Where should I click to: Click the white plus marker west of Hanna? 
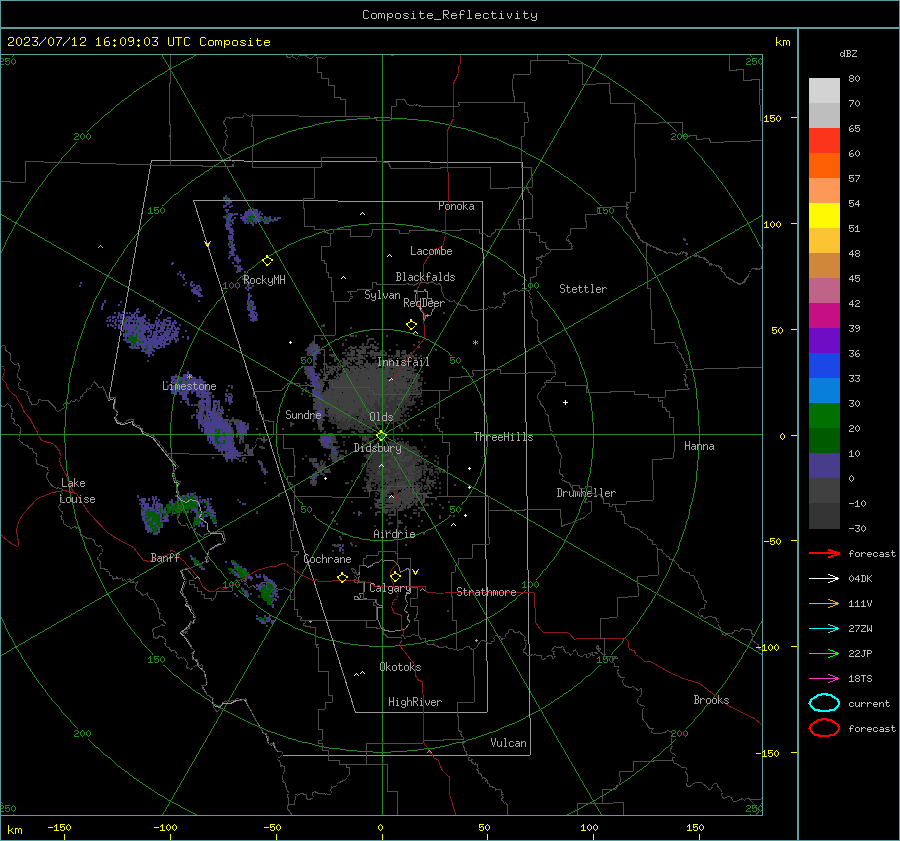click(565, 402)
